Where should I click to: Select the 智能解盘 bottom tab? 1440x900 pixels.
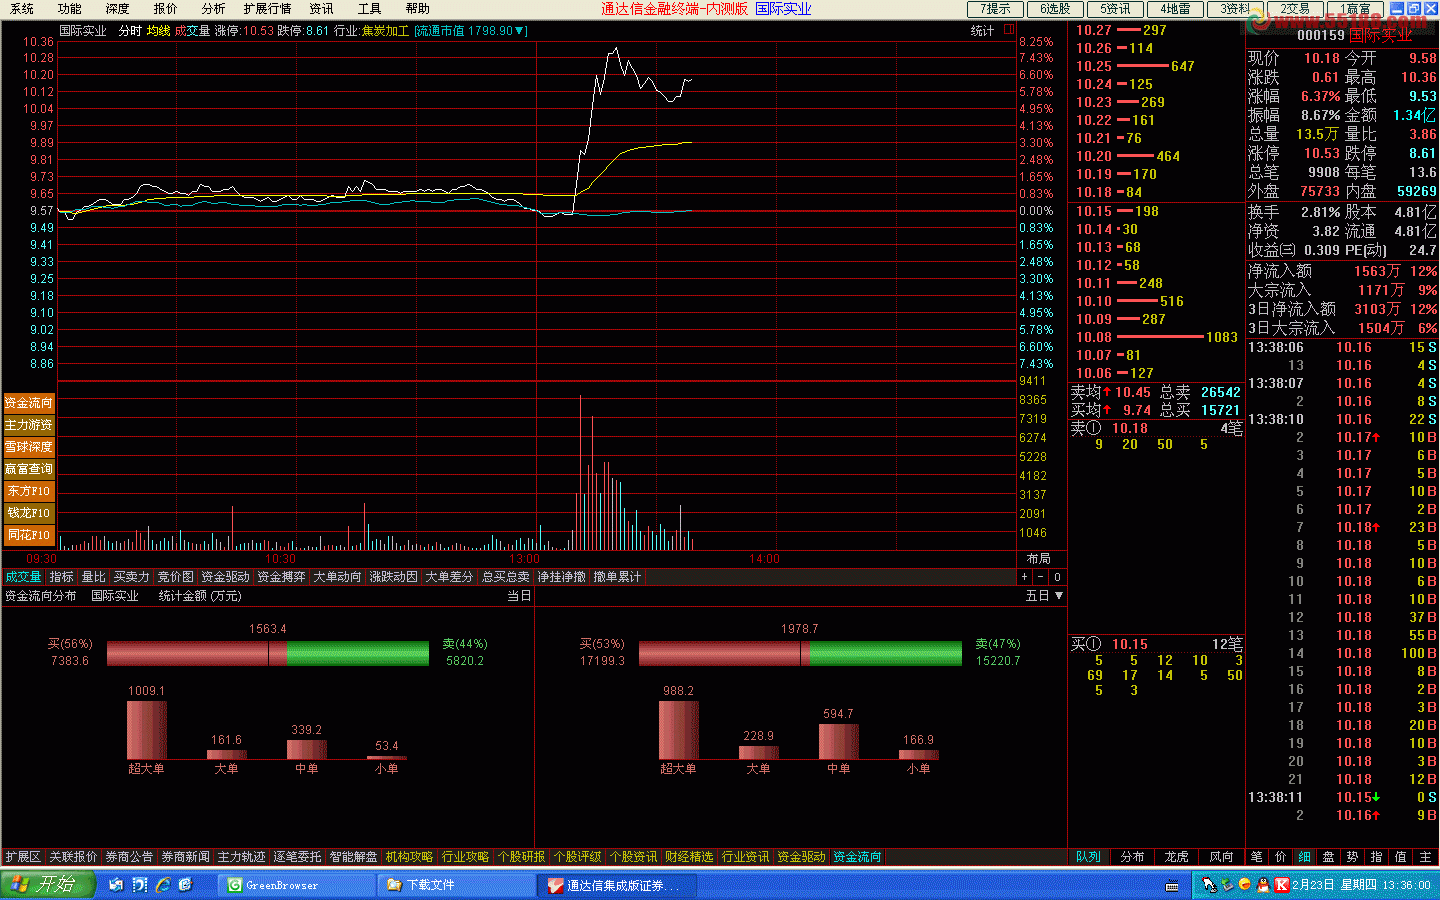353,857
